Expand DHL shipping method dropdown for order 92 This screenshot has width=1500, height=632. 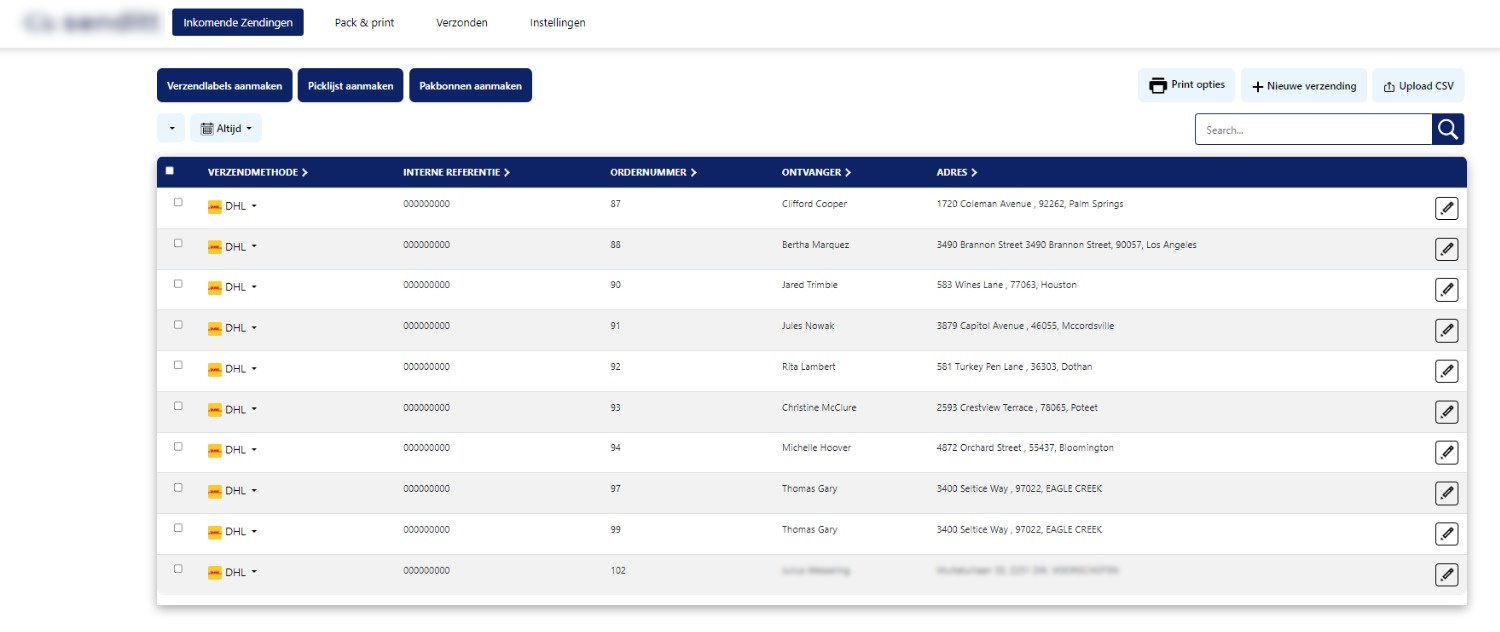[254, 369]
